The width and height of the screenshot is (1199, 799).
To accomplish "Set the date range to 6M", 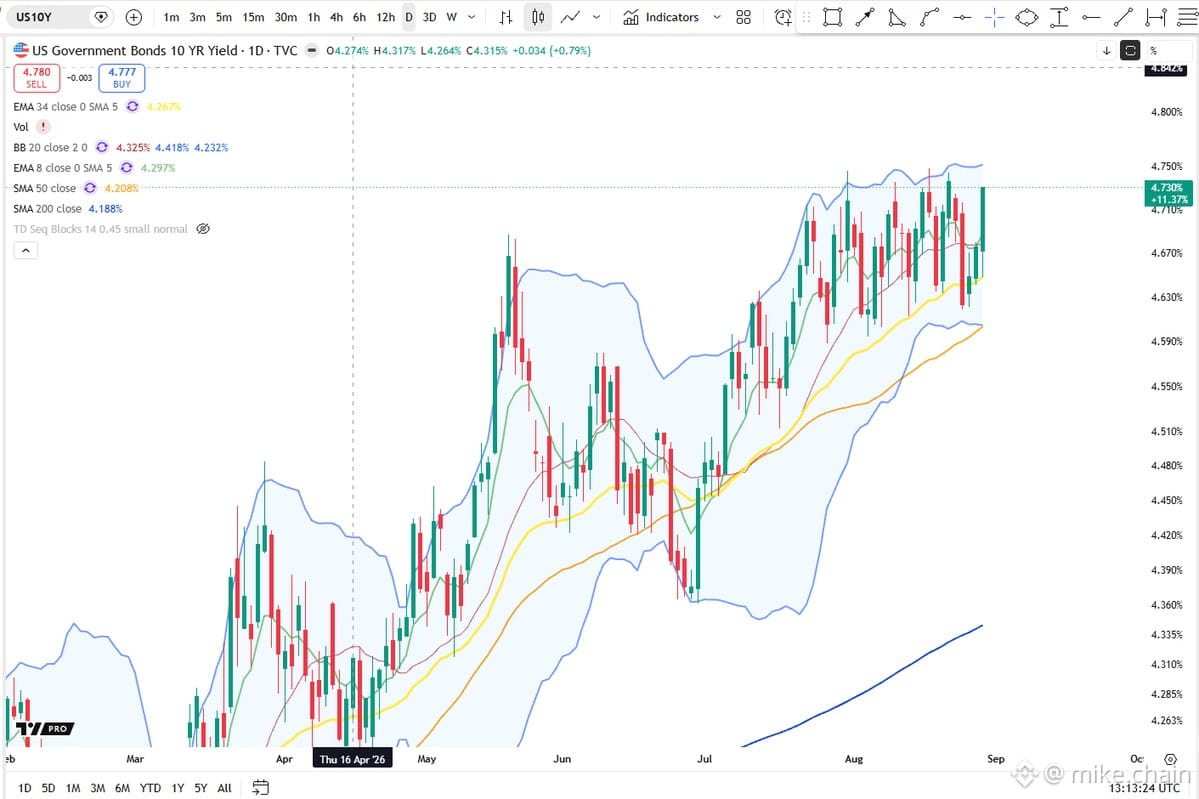I will pos(122,788).
